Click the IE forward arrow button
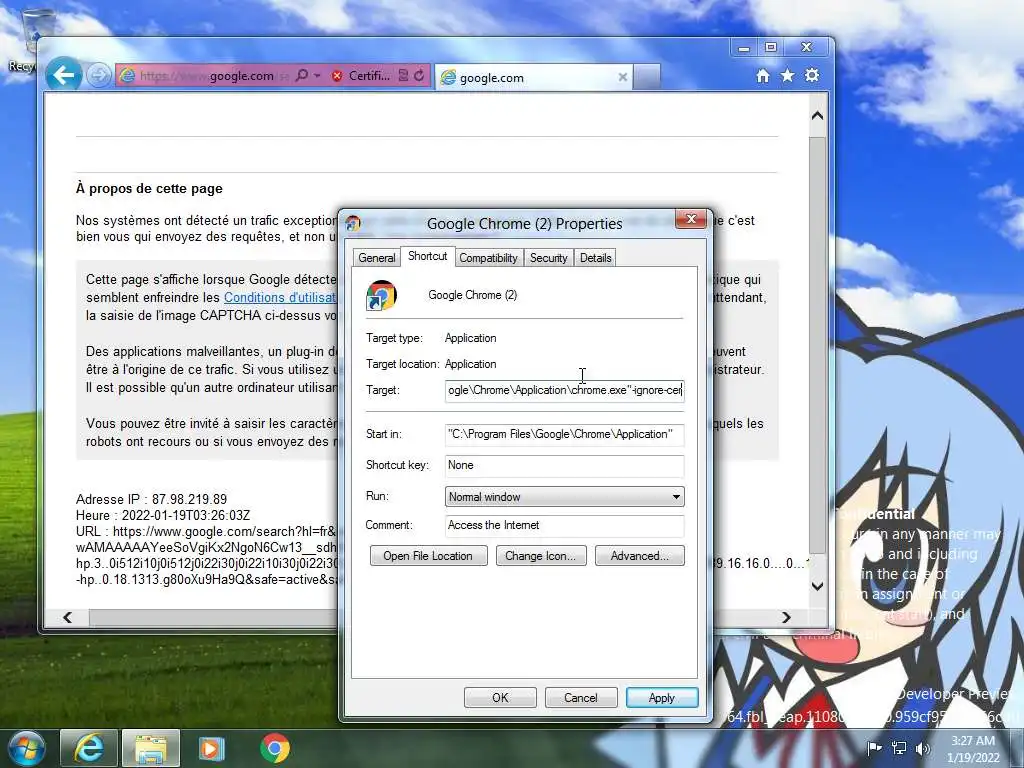The height and width of the screenshot is (768, 1024). point(99,76)
